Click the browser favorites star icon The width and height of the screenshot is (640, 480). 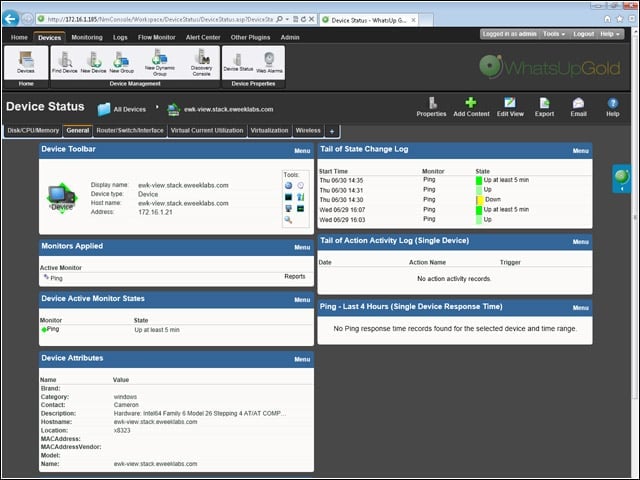tap(620, 19)
